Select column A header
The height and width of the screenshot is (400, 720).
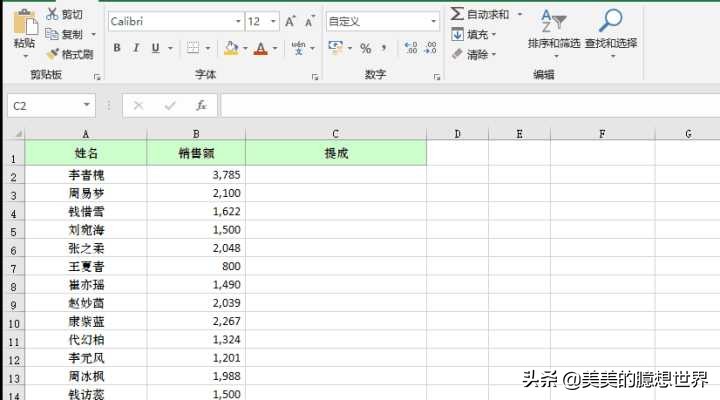click(x=86, y=134)
